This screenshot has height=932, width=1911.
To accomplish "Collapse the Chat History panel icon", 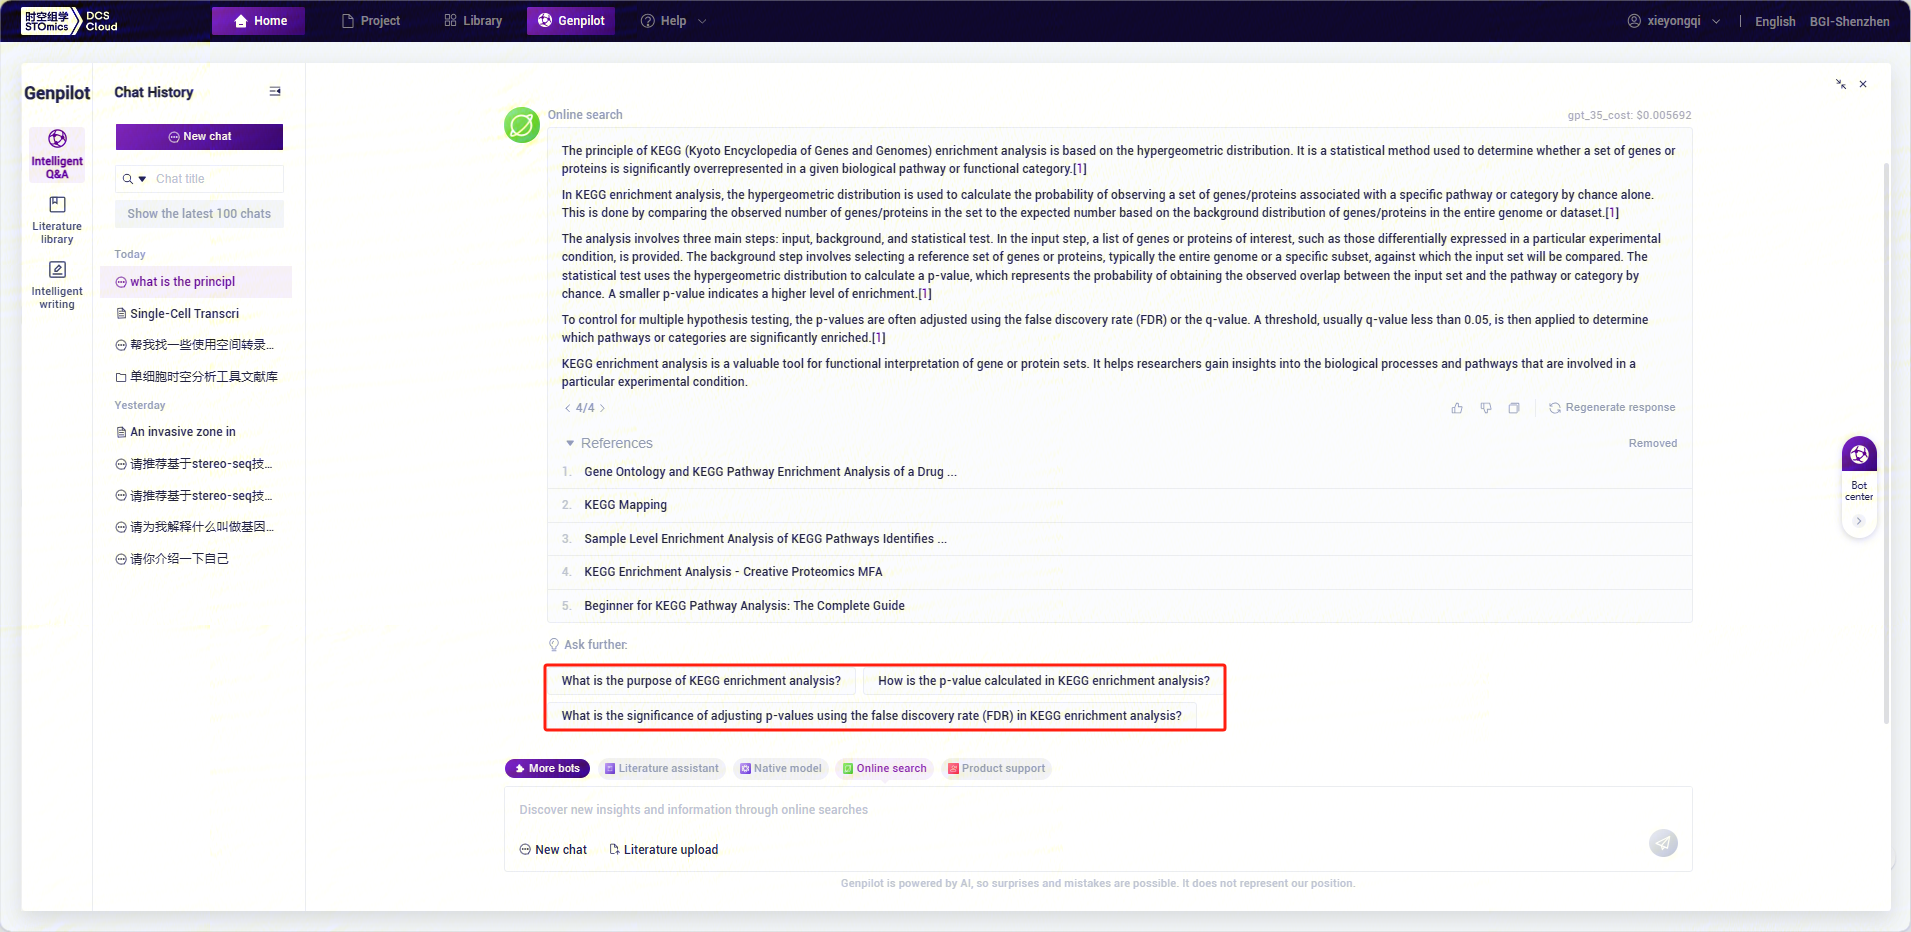I will (x=275, y=92).
